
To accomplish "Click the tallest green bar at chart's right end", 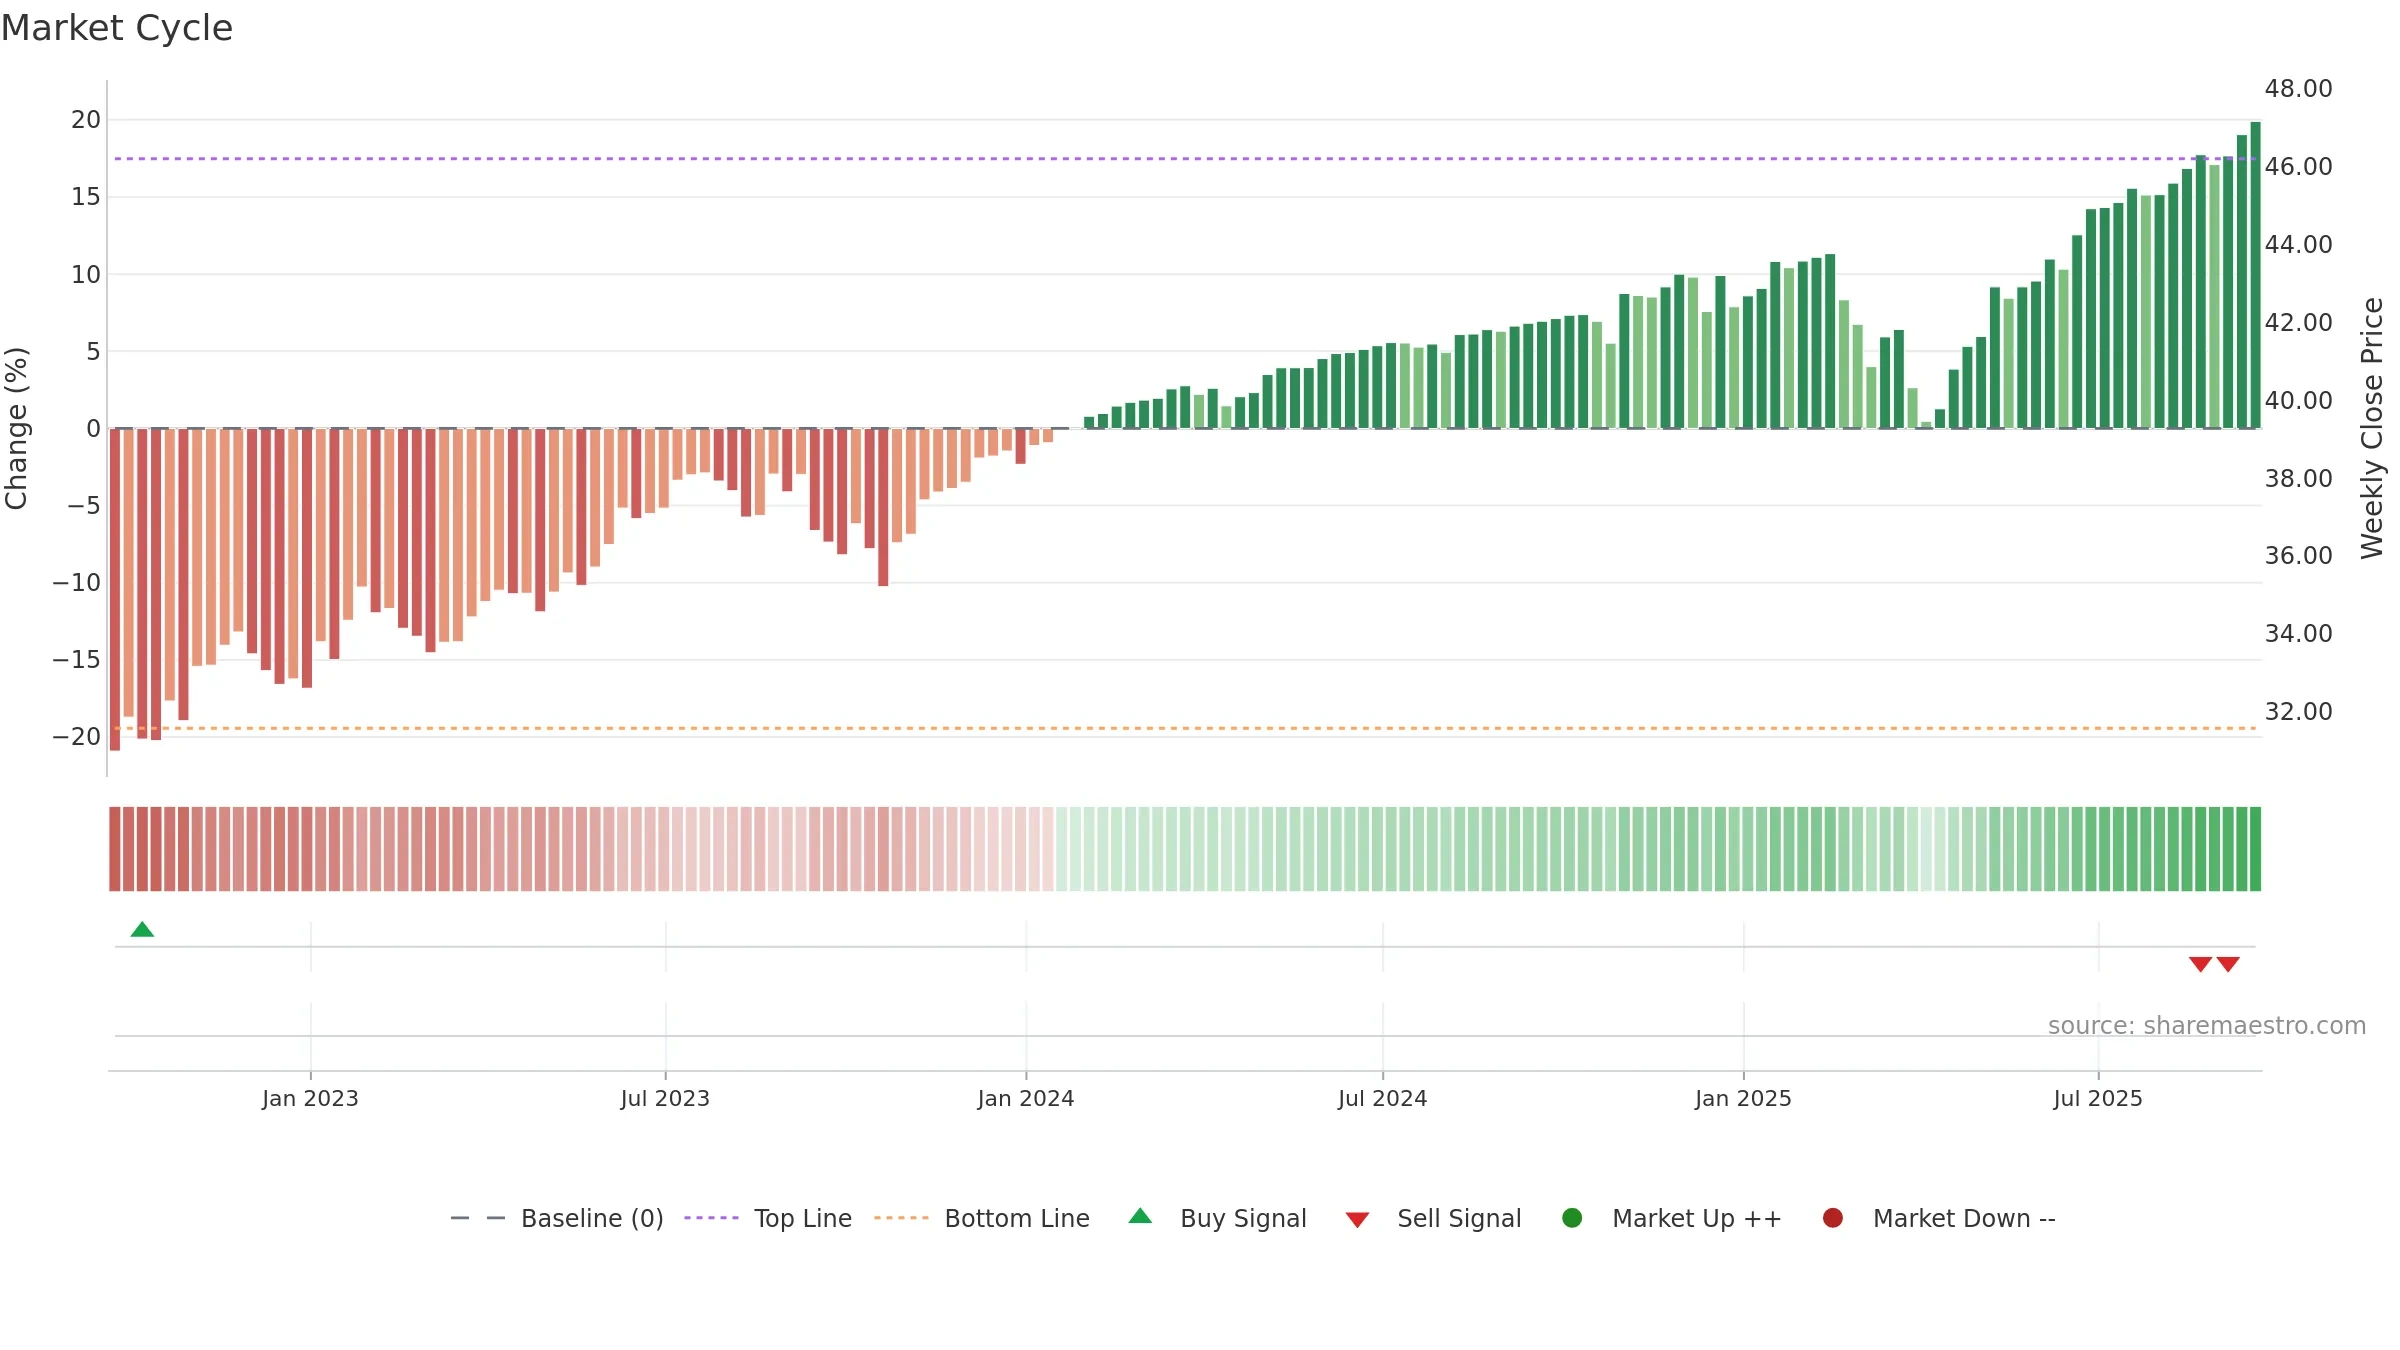I will pyautogui.click(x=2255, y=275).
